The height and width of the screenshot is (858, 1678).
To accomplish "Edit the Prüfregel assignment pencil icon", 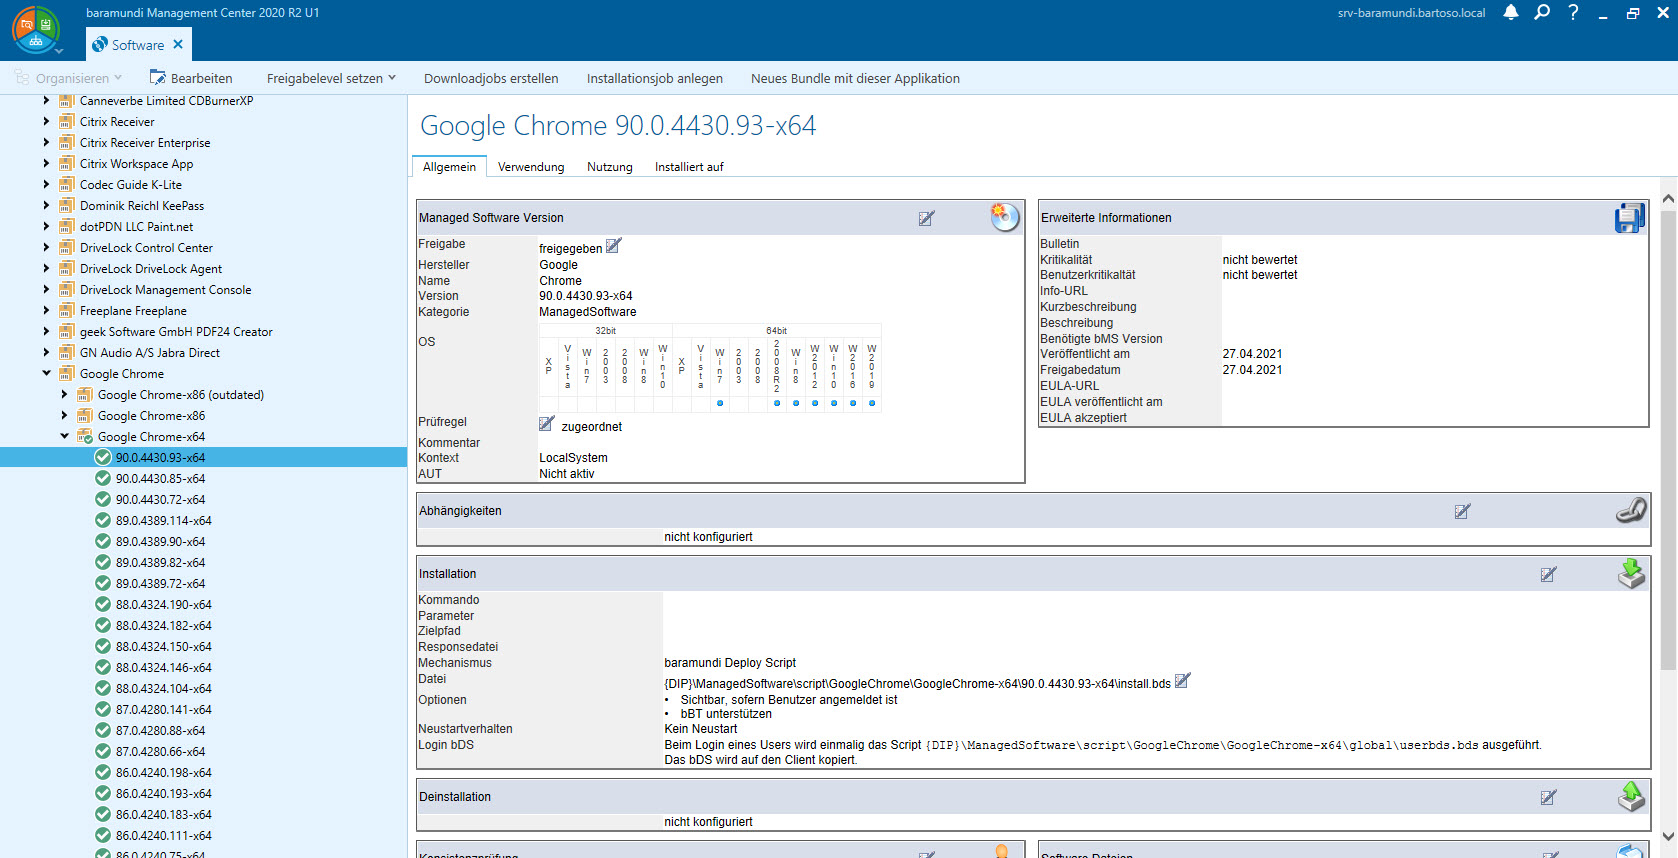I will (546, 424).
